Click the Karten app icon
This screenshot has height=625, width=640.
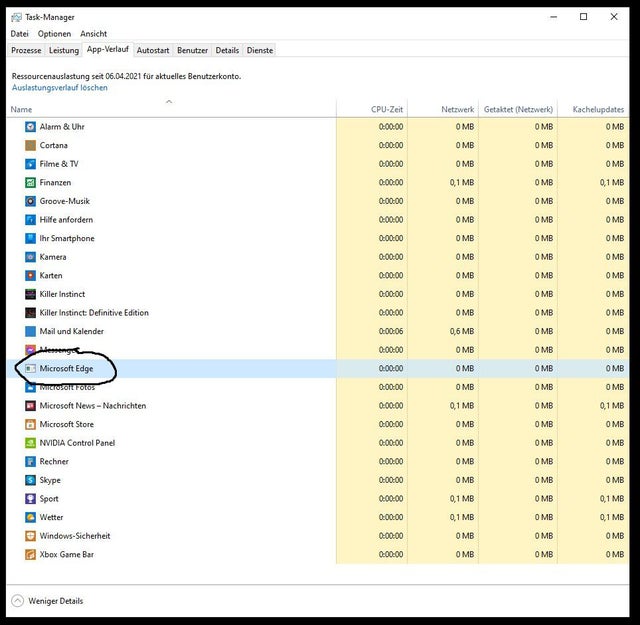pos(30,276)
